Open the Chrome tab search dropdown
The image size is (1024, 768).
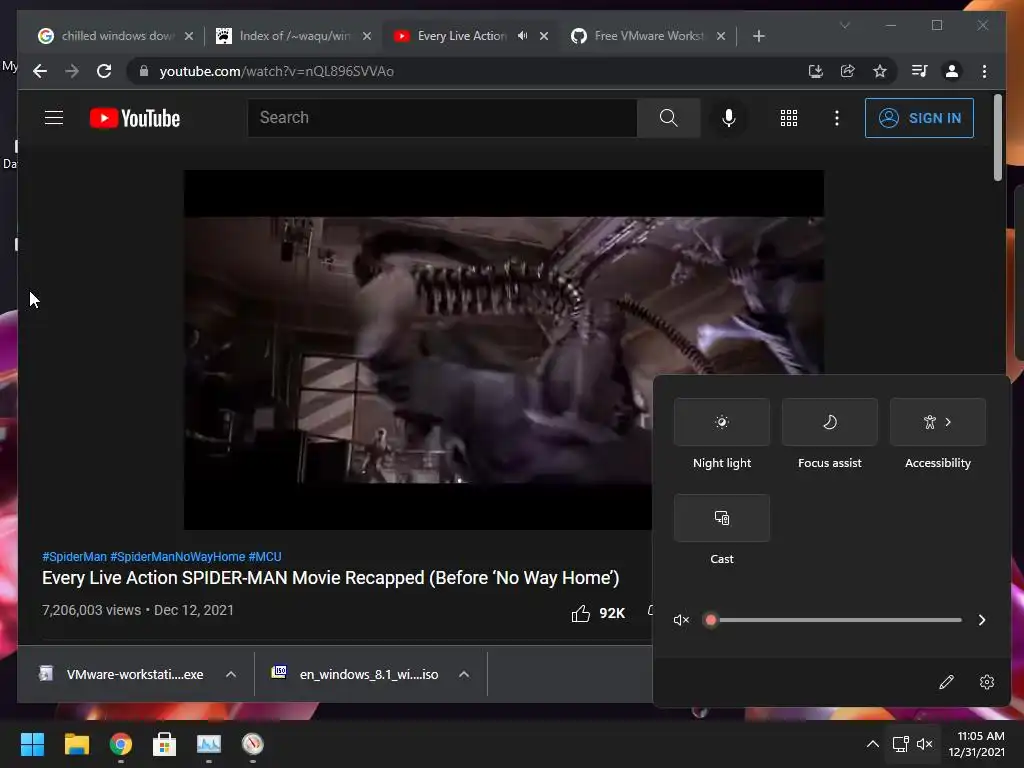[x=844, y=25]
